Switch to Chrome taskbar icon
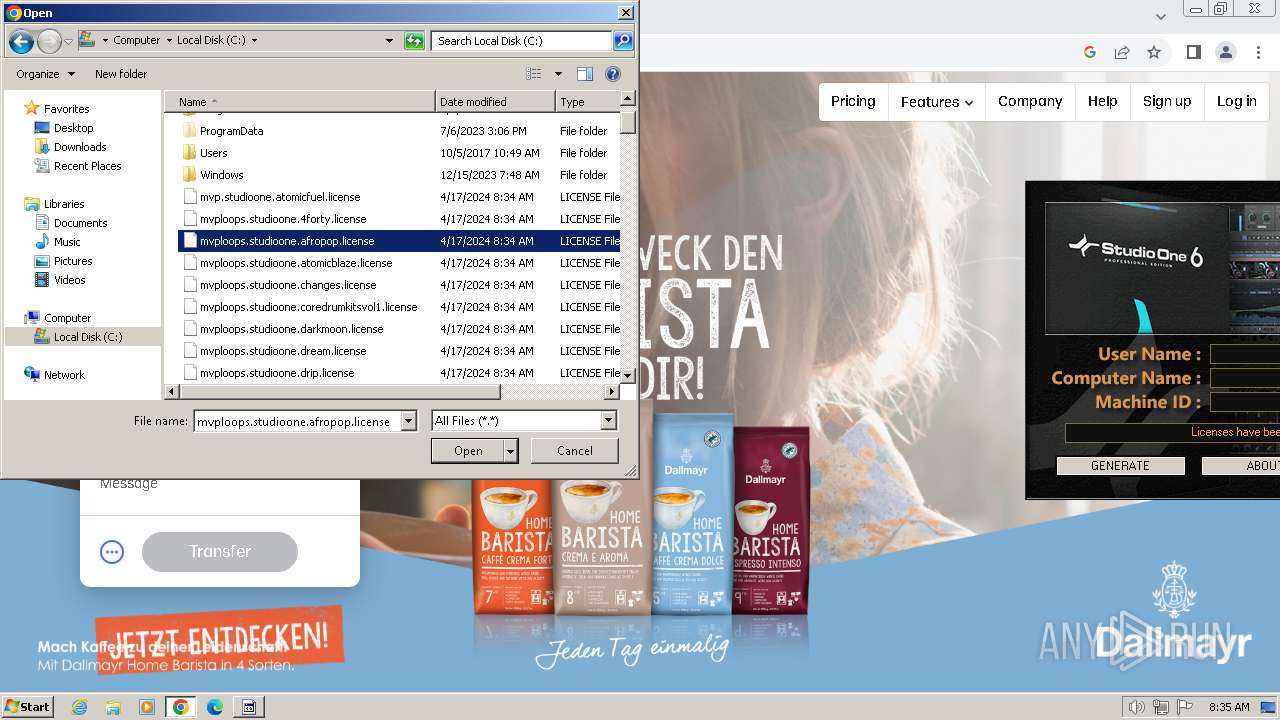Image resolution: width=1280 pixels, height=720 pixels. click(181, 707)
